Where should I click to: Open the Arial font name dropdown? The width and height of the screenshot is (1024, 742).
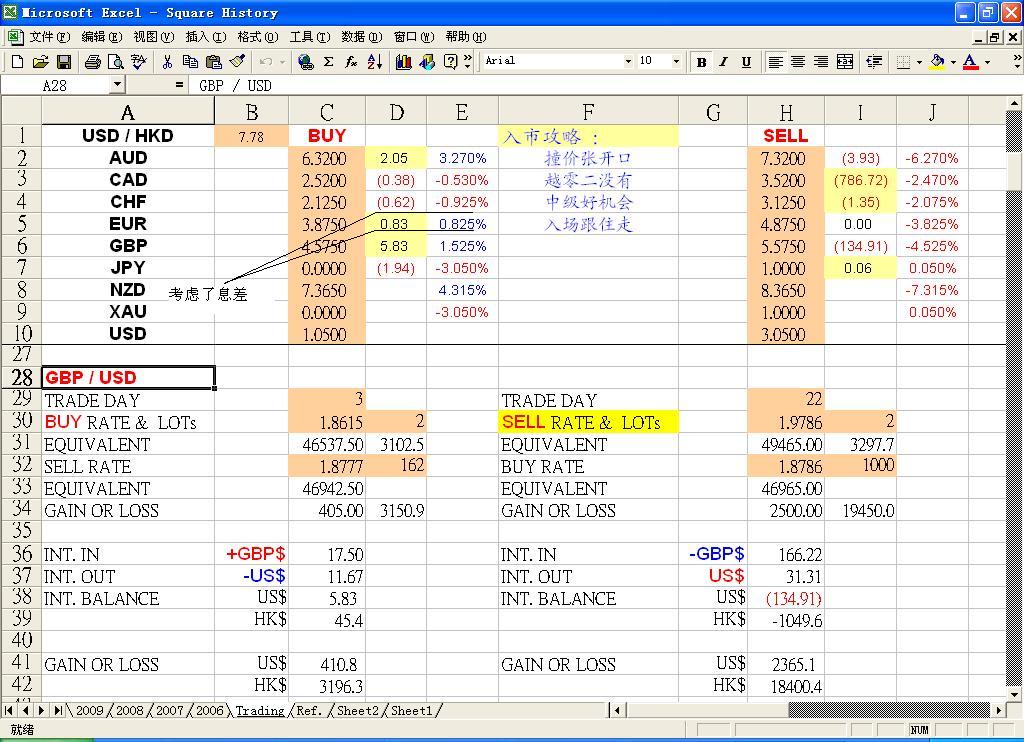coord(628,61)
